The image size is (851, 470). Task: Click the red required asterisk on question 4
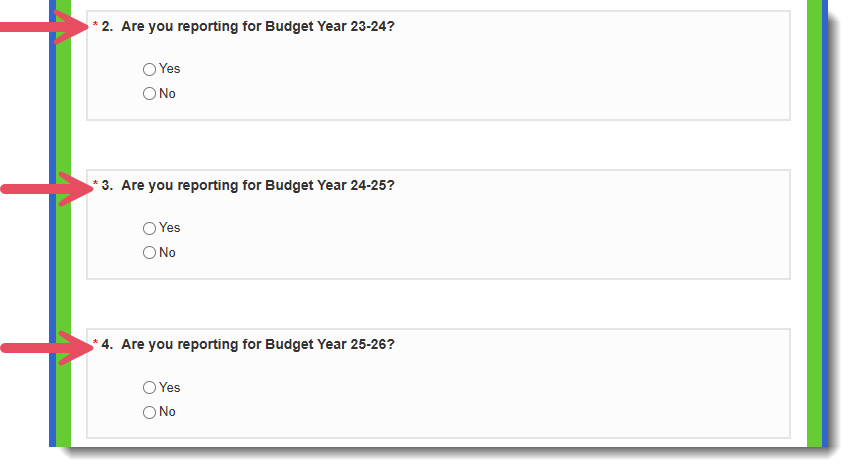[96, 342]
